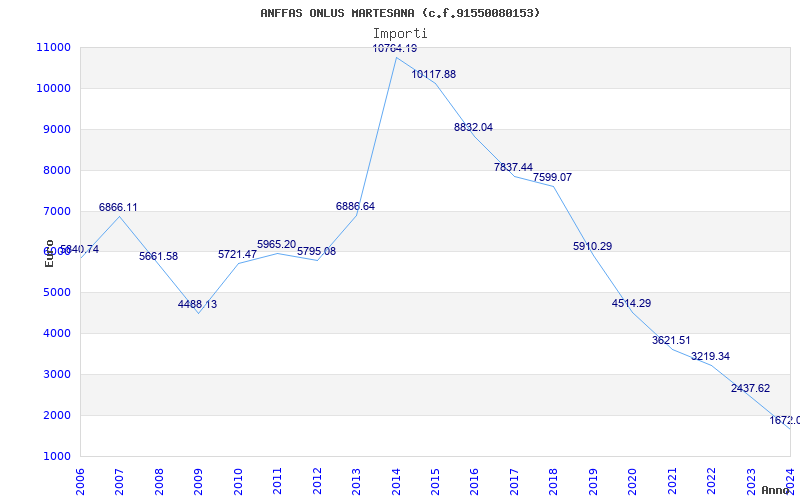Select the 3219.34 data label

(x=710, y=357)
